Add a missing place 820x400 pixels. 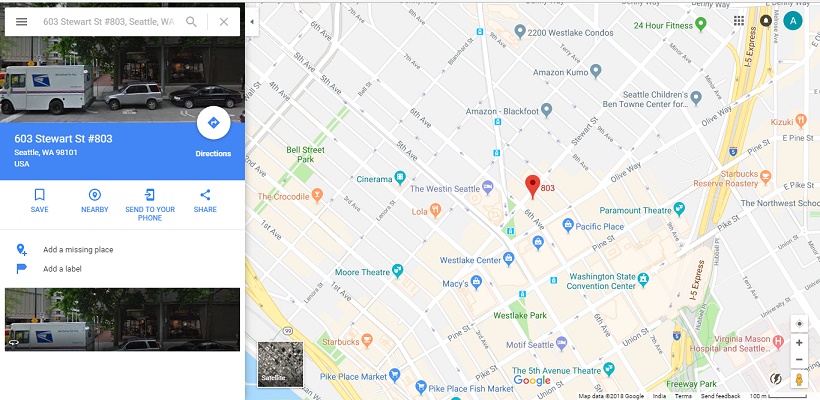point(78,249)
